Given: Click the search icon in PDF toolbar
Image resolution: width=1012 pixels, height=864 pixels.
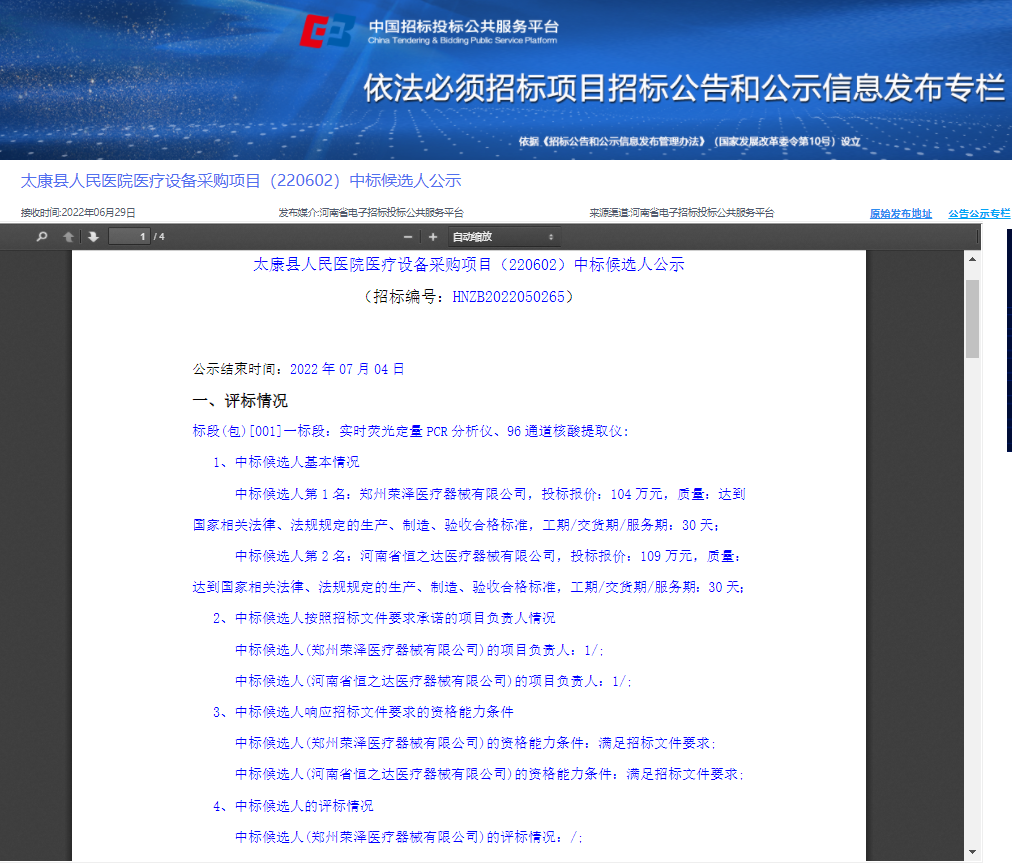Looking at the screenshot, I should pos(42,237).
